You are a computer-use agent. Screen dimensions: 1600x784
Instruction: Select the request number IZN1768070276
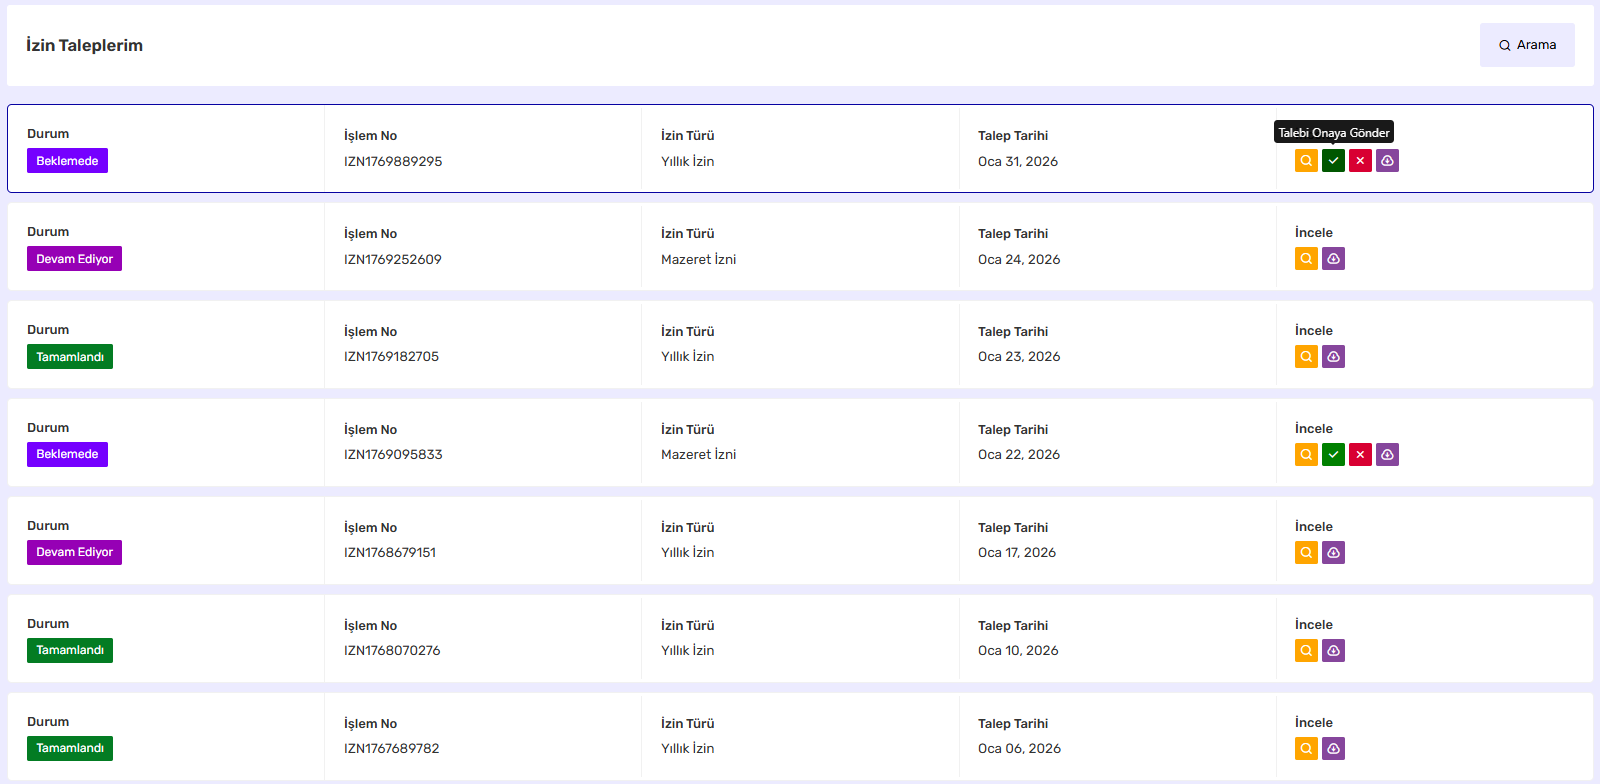(392, 651)
